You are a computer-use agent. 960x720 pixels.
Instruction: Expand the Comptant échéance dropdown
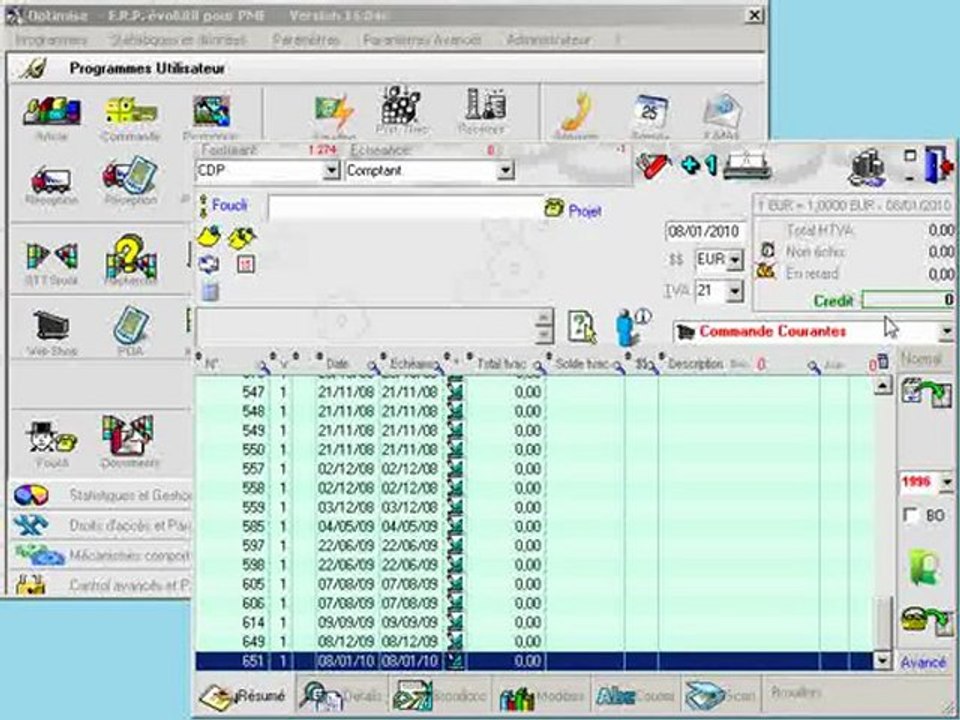505,170
